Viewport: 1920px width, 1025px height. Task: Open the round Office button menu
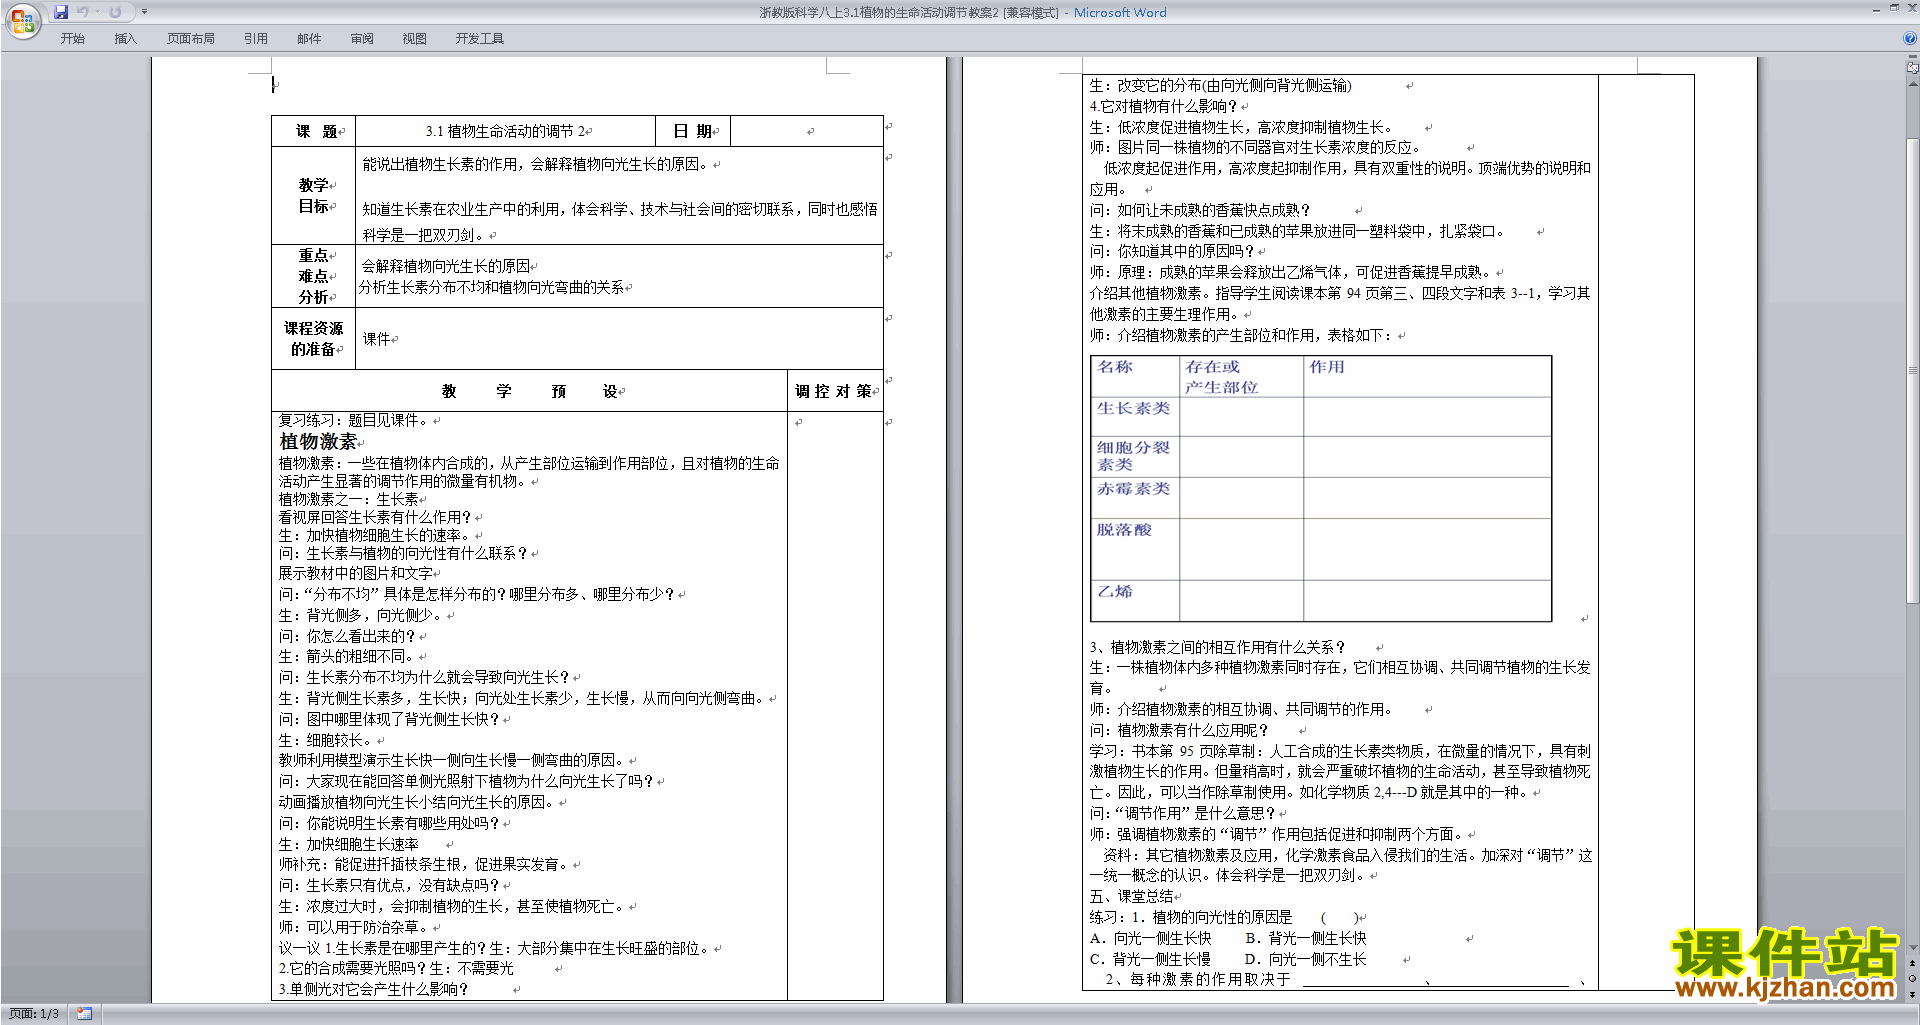tap(22, 20)
